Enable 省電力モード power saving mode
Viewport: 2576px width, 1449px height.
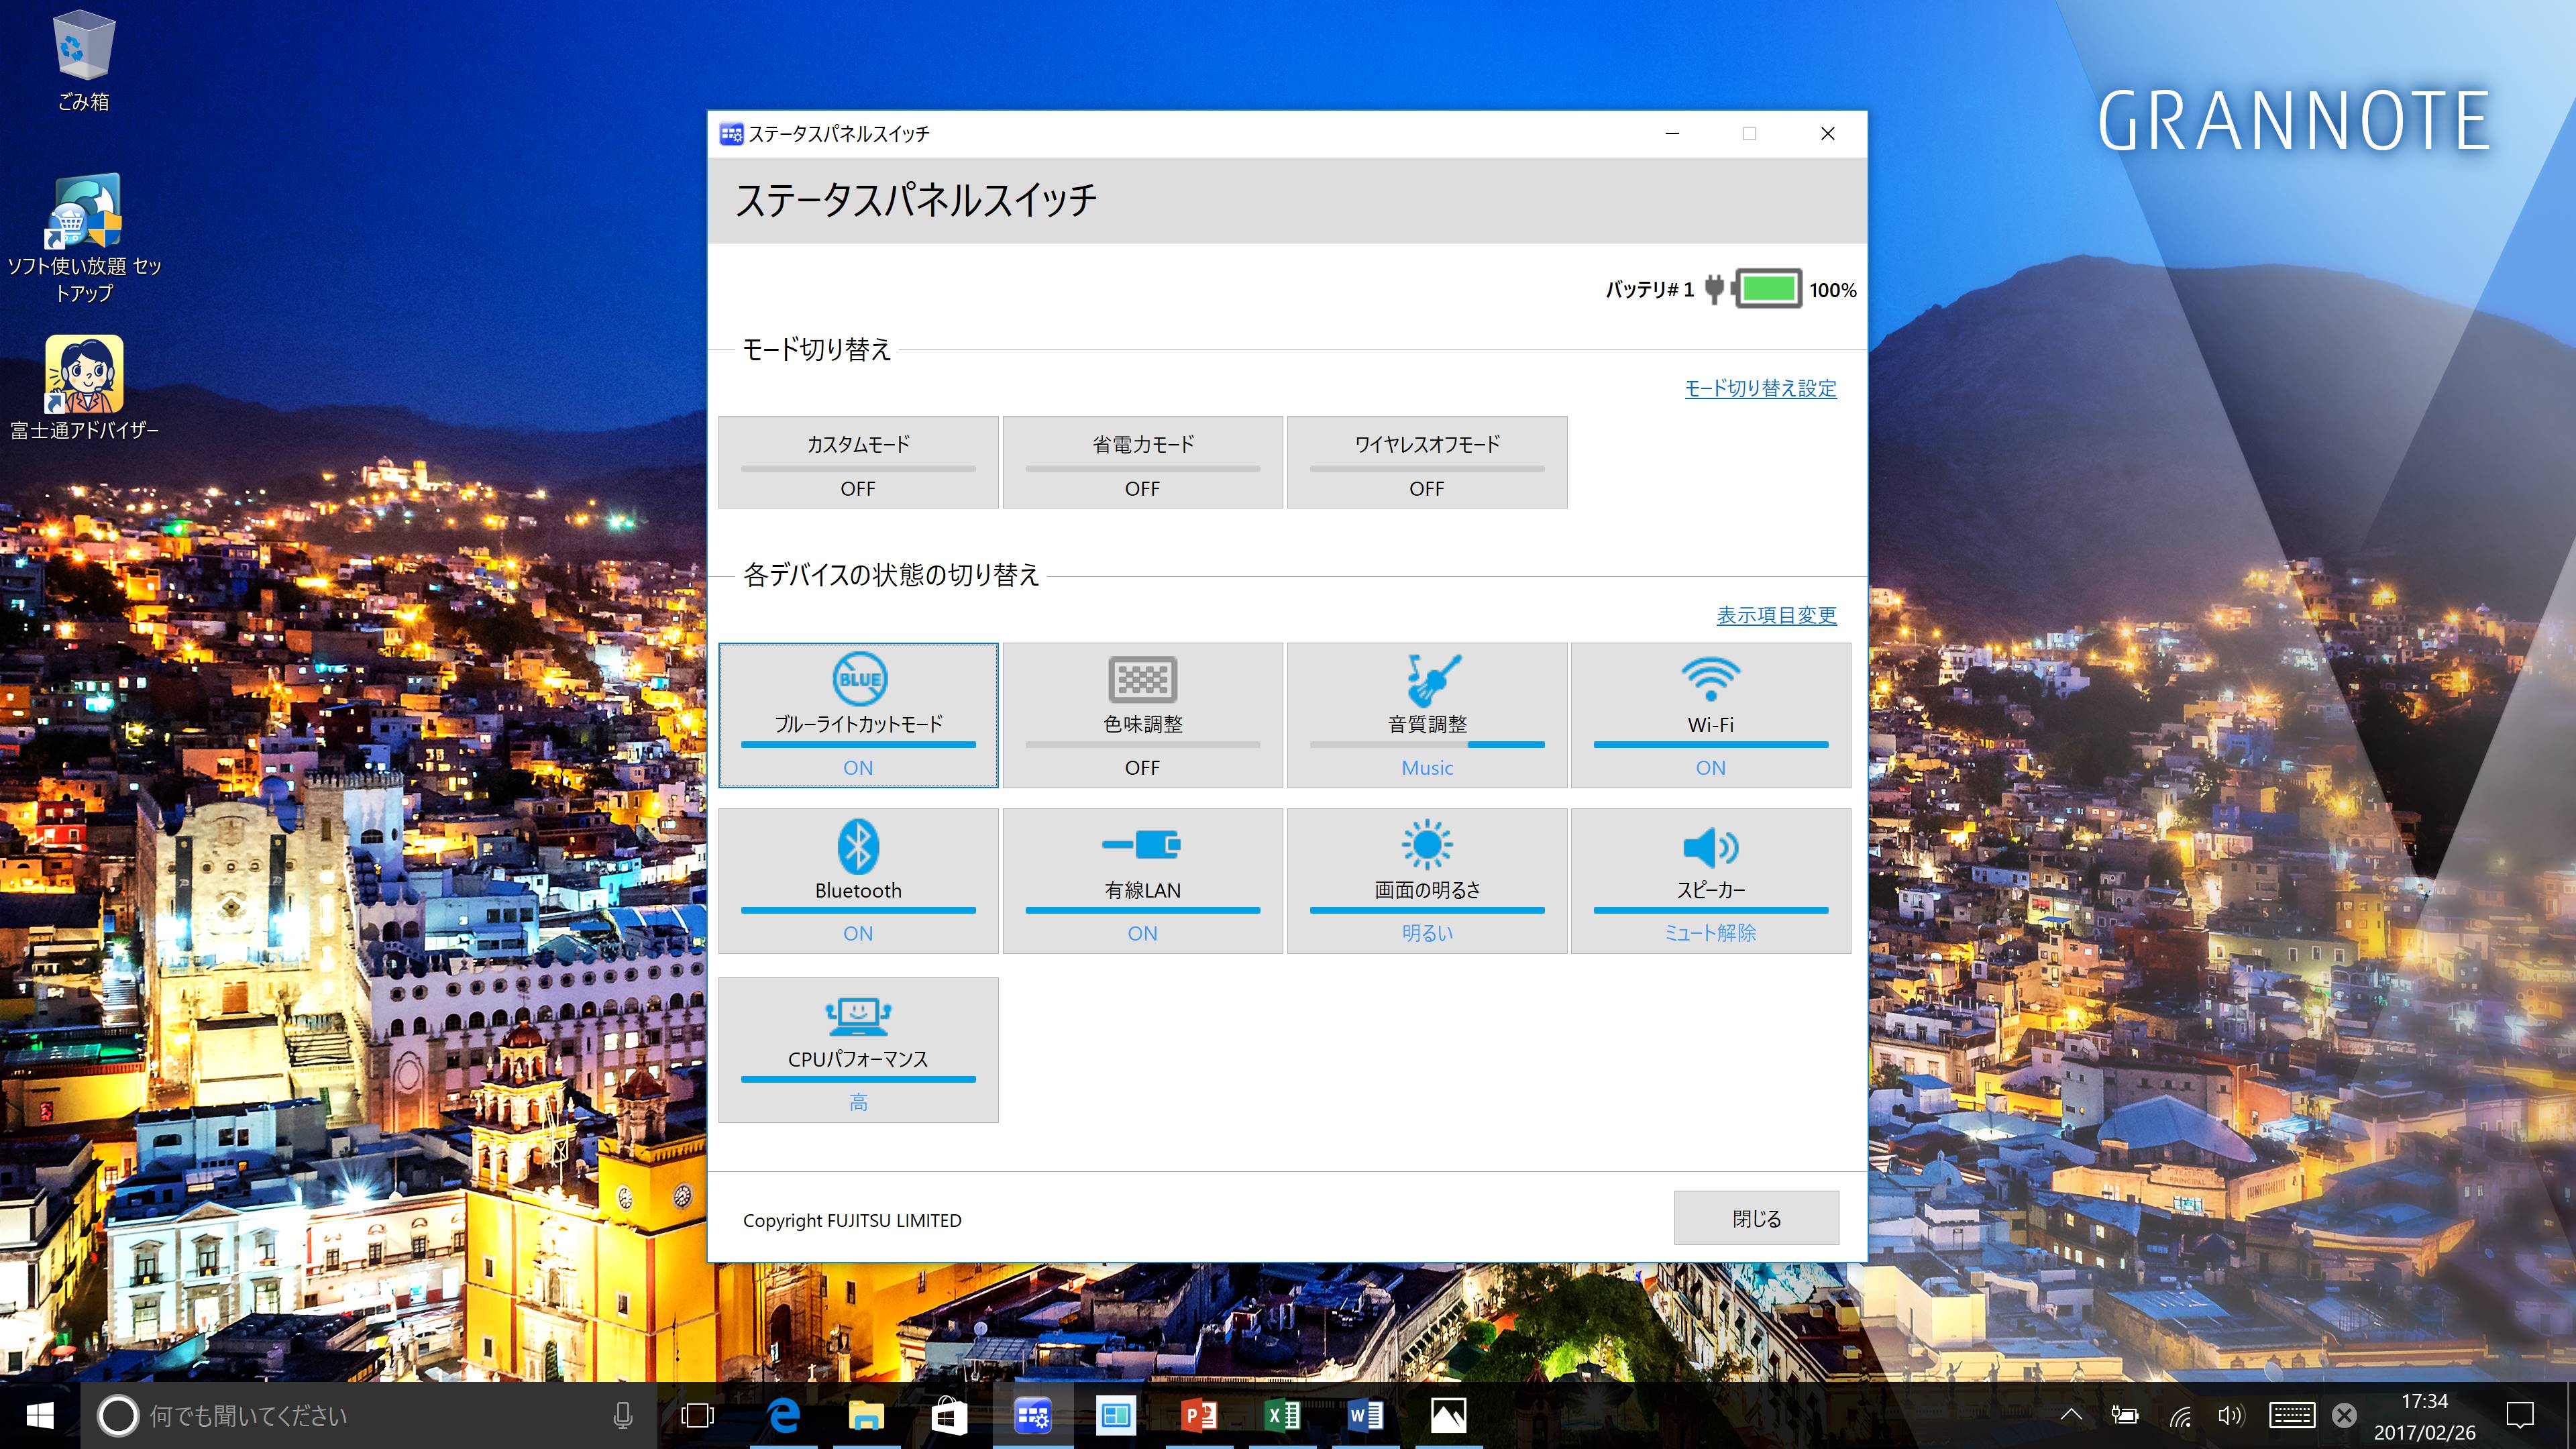[x=1142, y=462]
